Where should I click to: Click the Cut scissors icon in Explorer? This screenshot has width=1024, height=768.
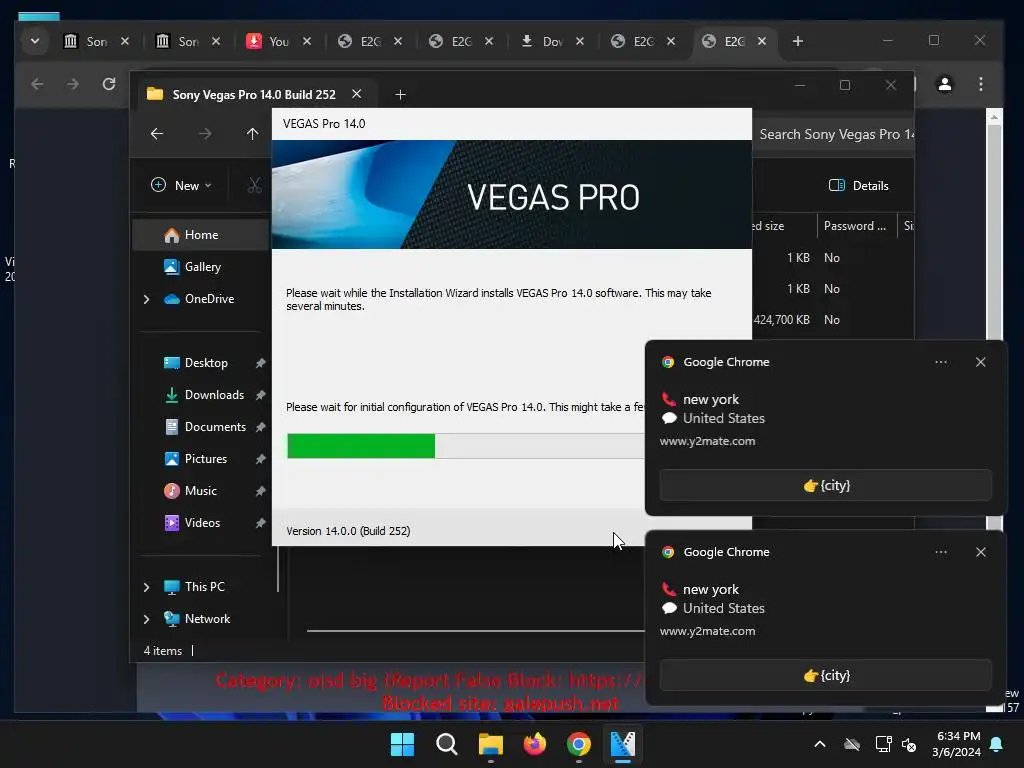[x=255, y=185]
